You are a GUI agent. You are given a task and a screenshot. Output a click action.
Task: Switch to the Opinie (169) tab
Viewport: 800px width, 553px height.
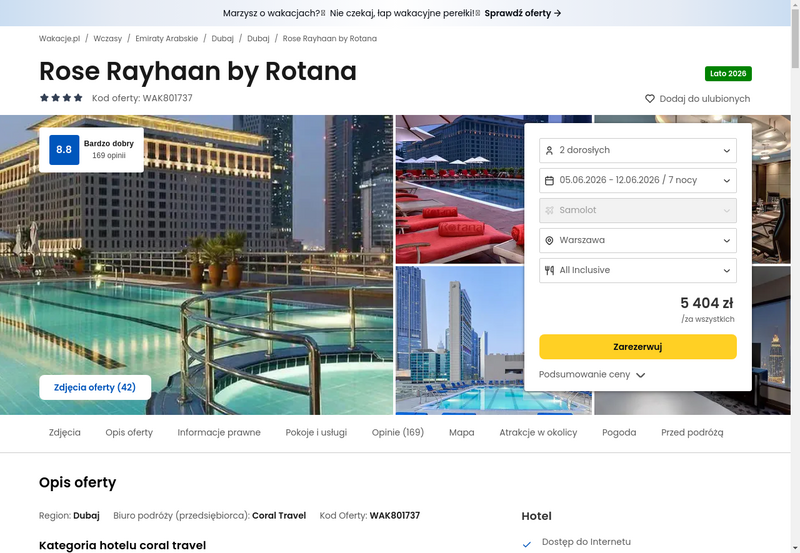point(398,433)
